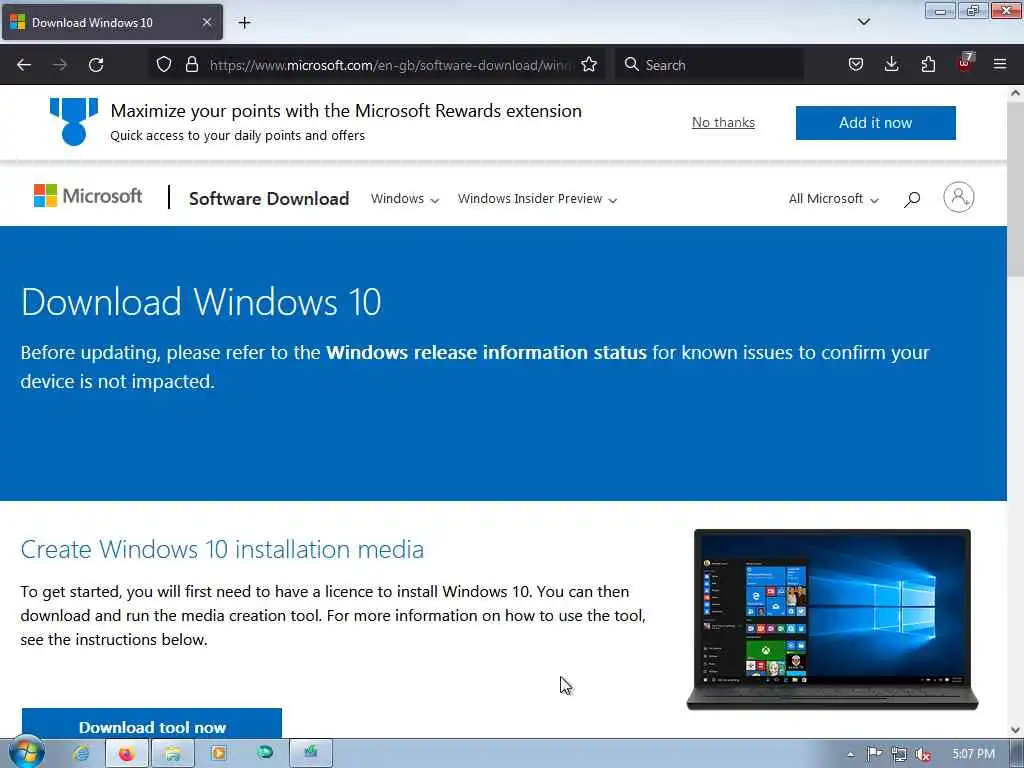The width and height of the screenshot is (1024, 768).
Task: Click the page vertical scrollbar thumb
Action: [1015, 189]
